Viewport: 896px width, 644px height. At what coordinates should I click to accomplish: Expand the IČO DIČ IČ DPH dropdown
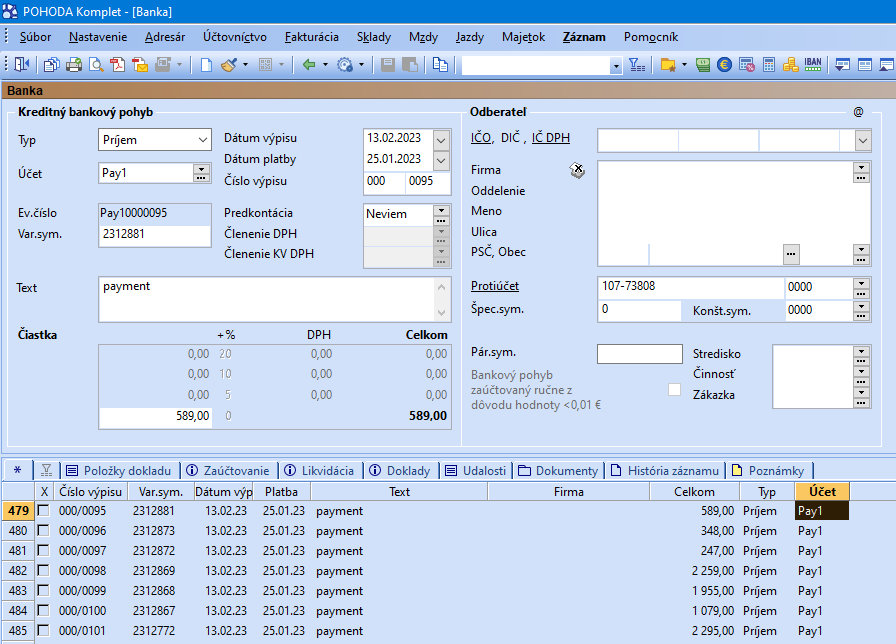click(863, 140)
